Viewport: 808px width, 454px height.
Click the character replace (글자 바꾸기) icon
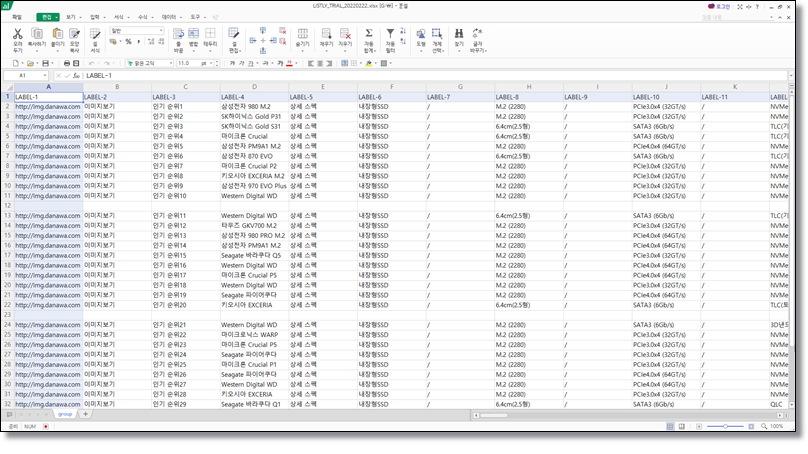477,34
